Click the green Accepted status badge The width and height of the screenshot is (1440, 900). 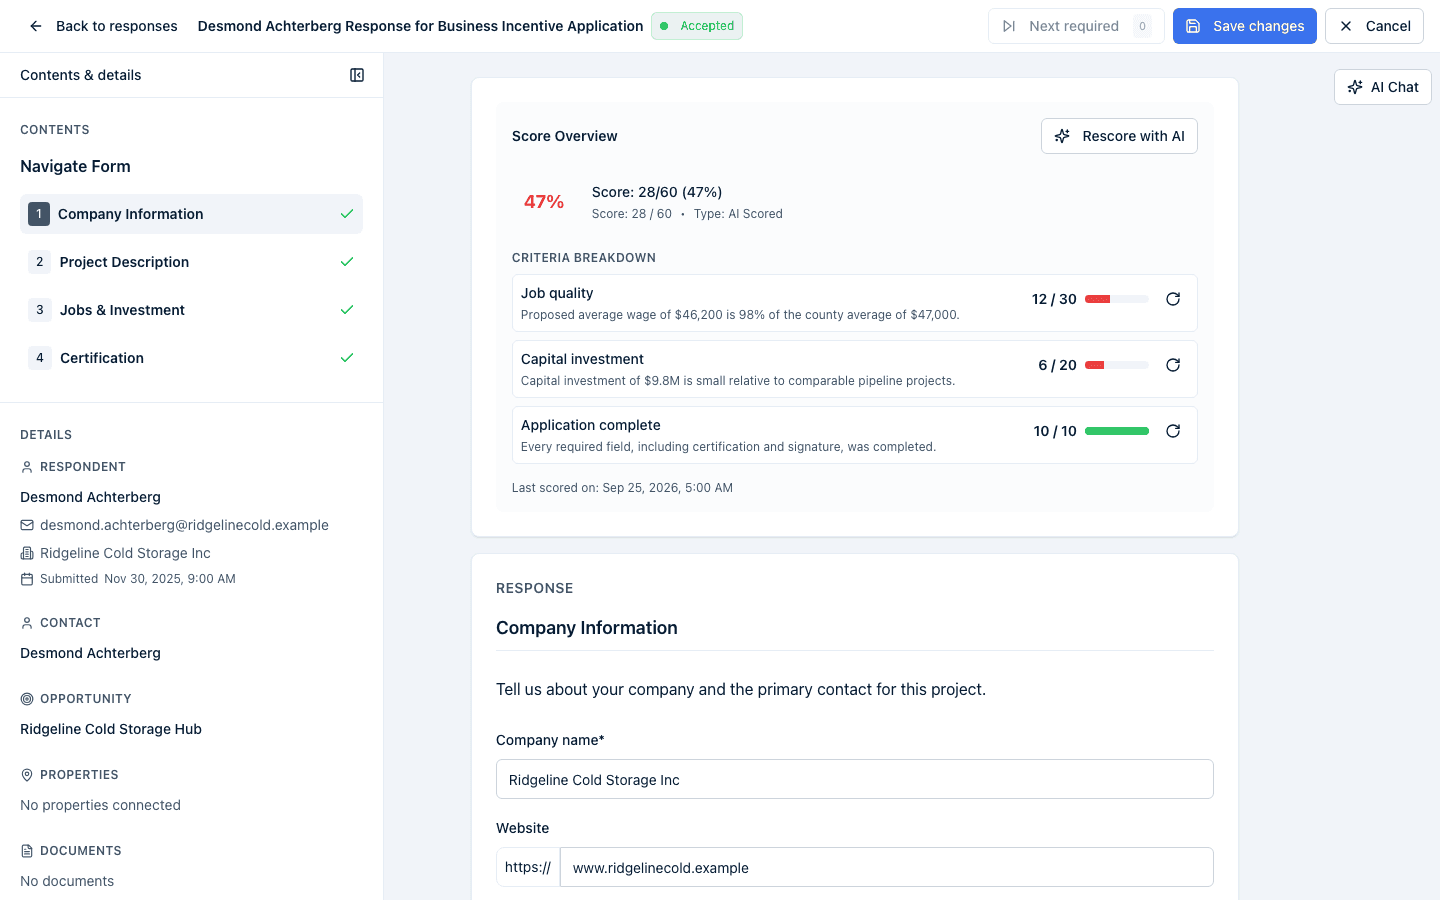click(x=697, y=26)
